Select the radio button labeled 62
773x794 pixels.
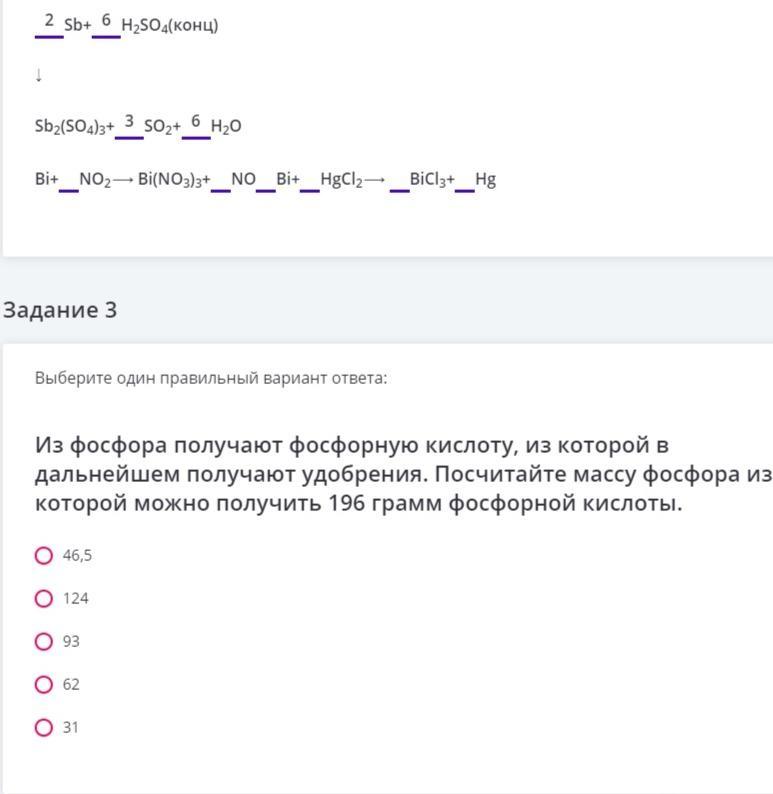click(44, 685)
